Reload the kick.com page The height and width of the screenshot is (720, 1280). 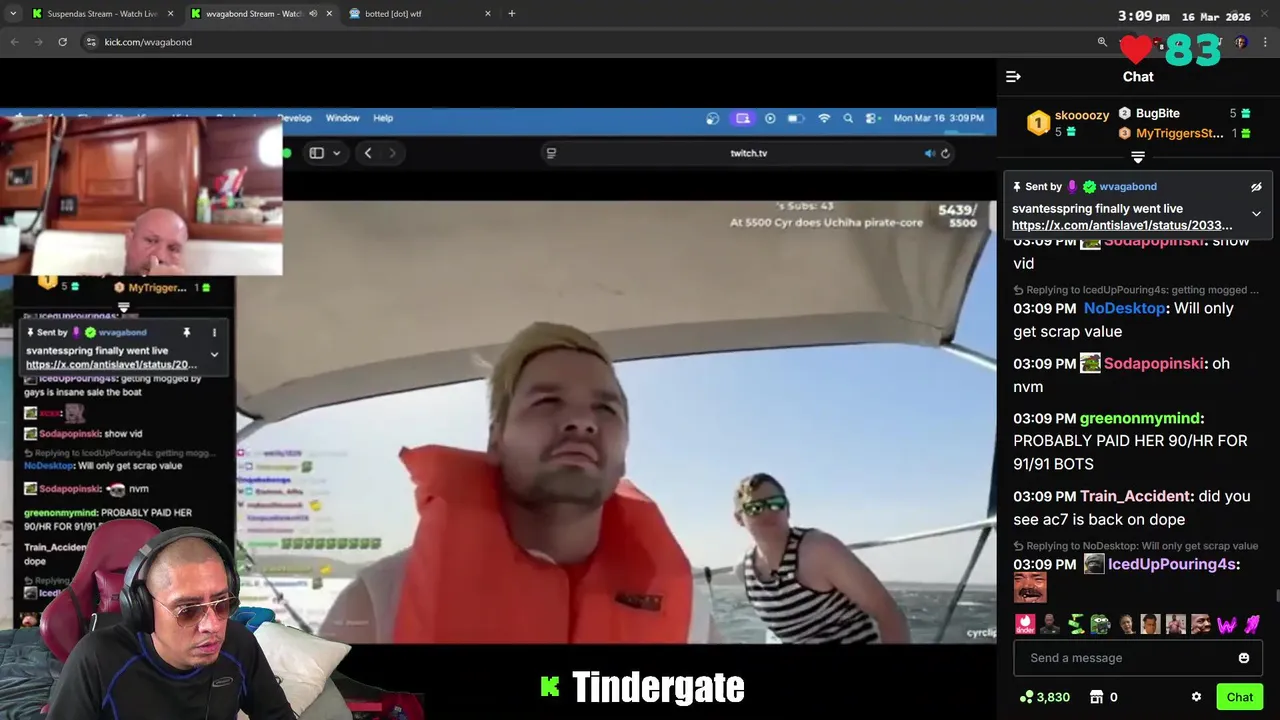(62, 42)
